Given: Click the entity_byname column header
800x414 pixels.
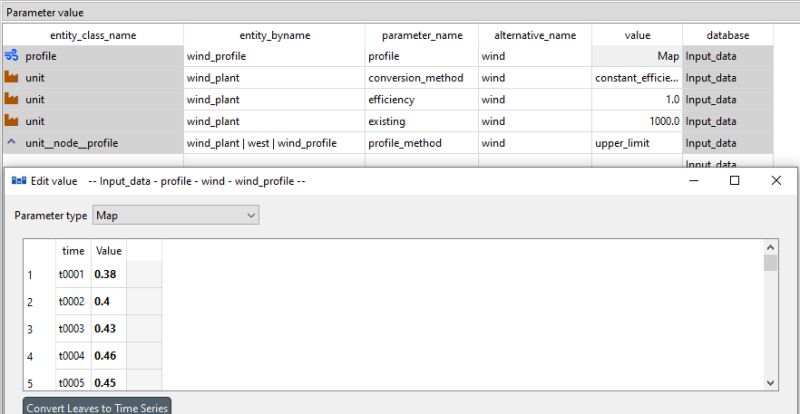Looking at the screenshot, I should pyautogui.click(x=274, y=35).
